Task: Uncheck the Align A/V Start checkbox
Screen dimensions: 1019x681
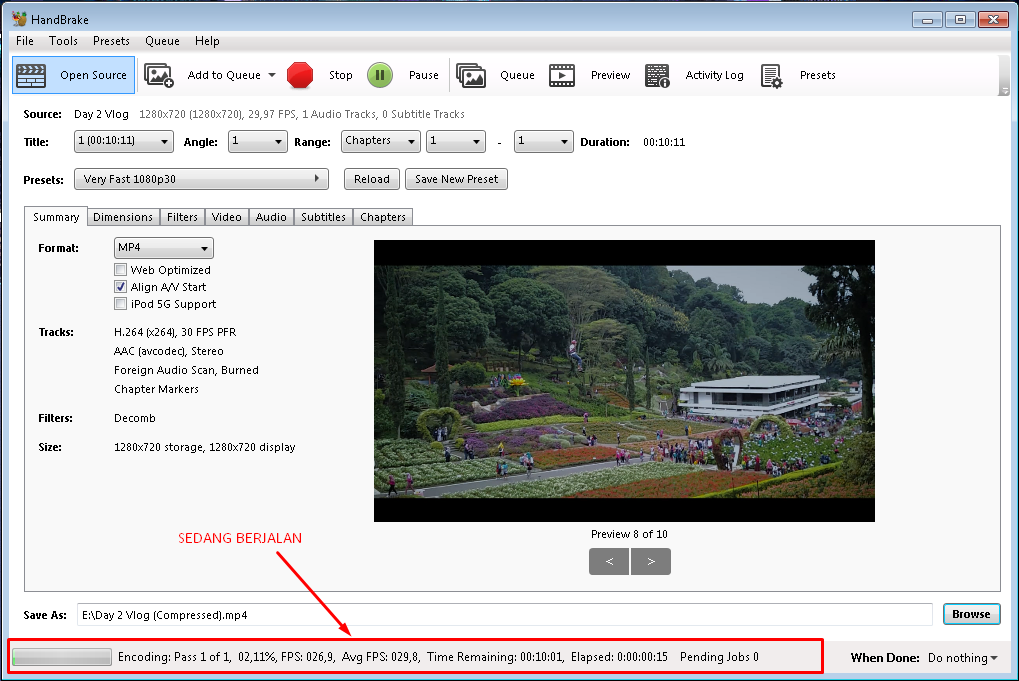Action: click(x=120, y=287)
